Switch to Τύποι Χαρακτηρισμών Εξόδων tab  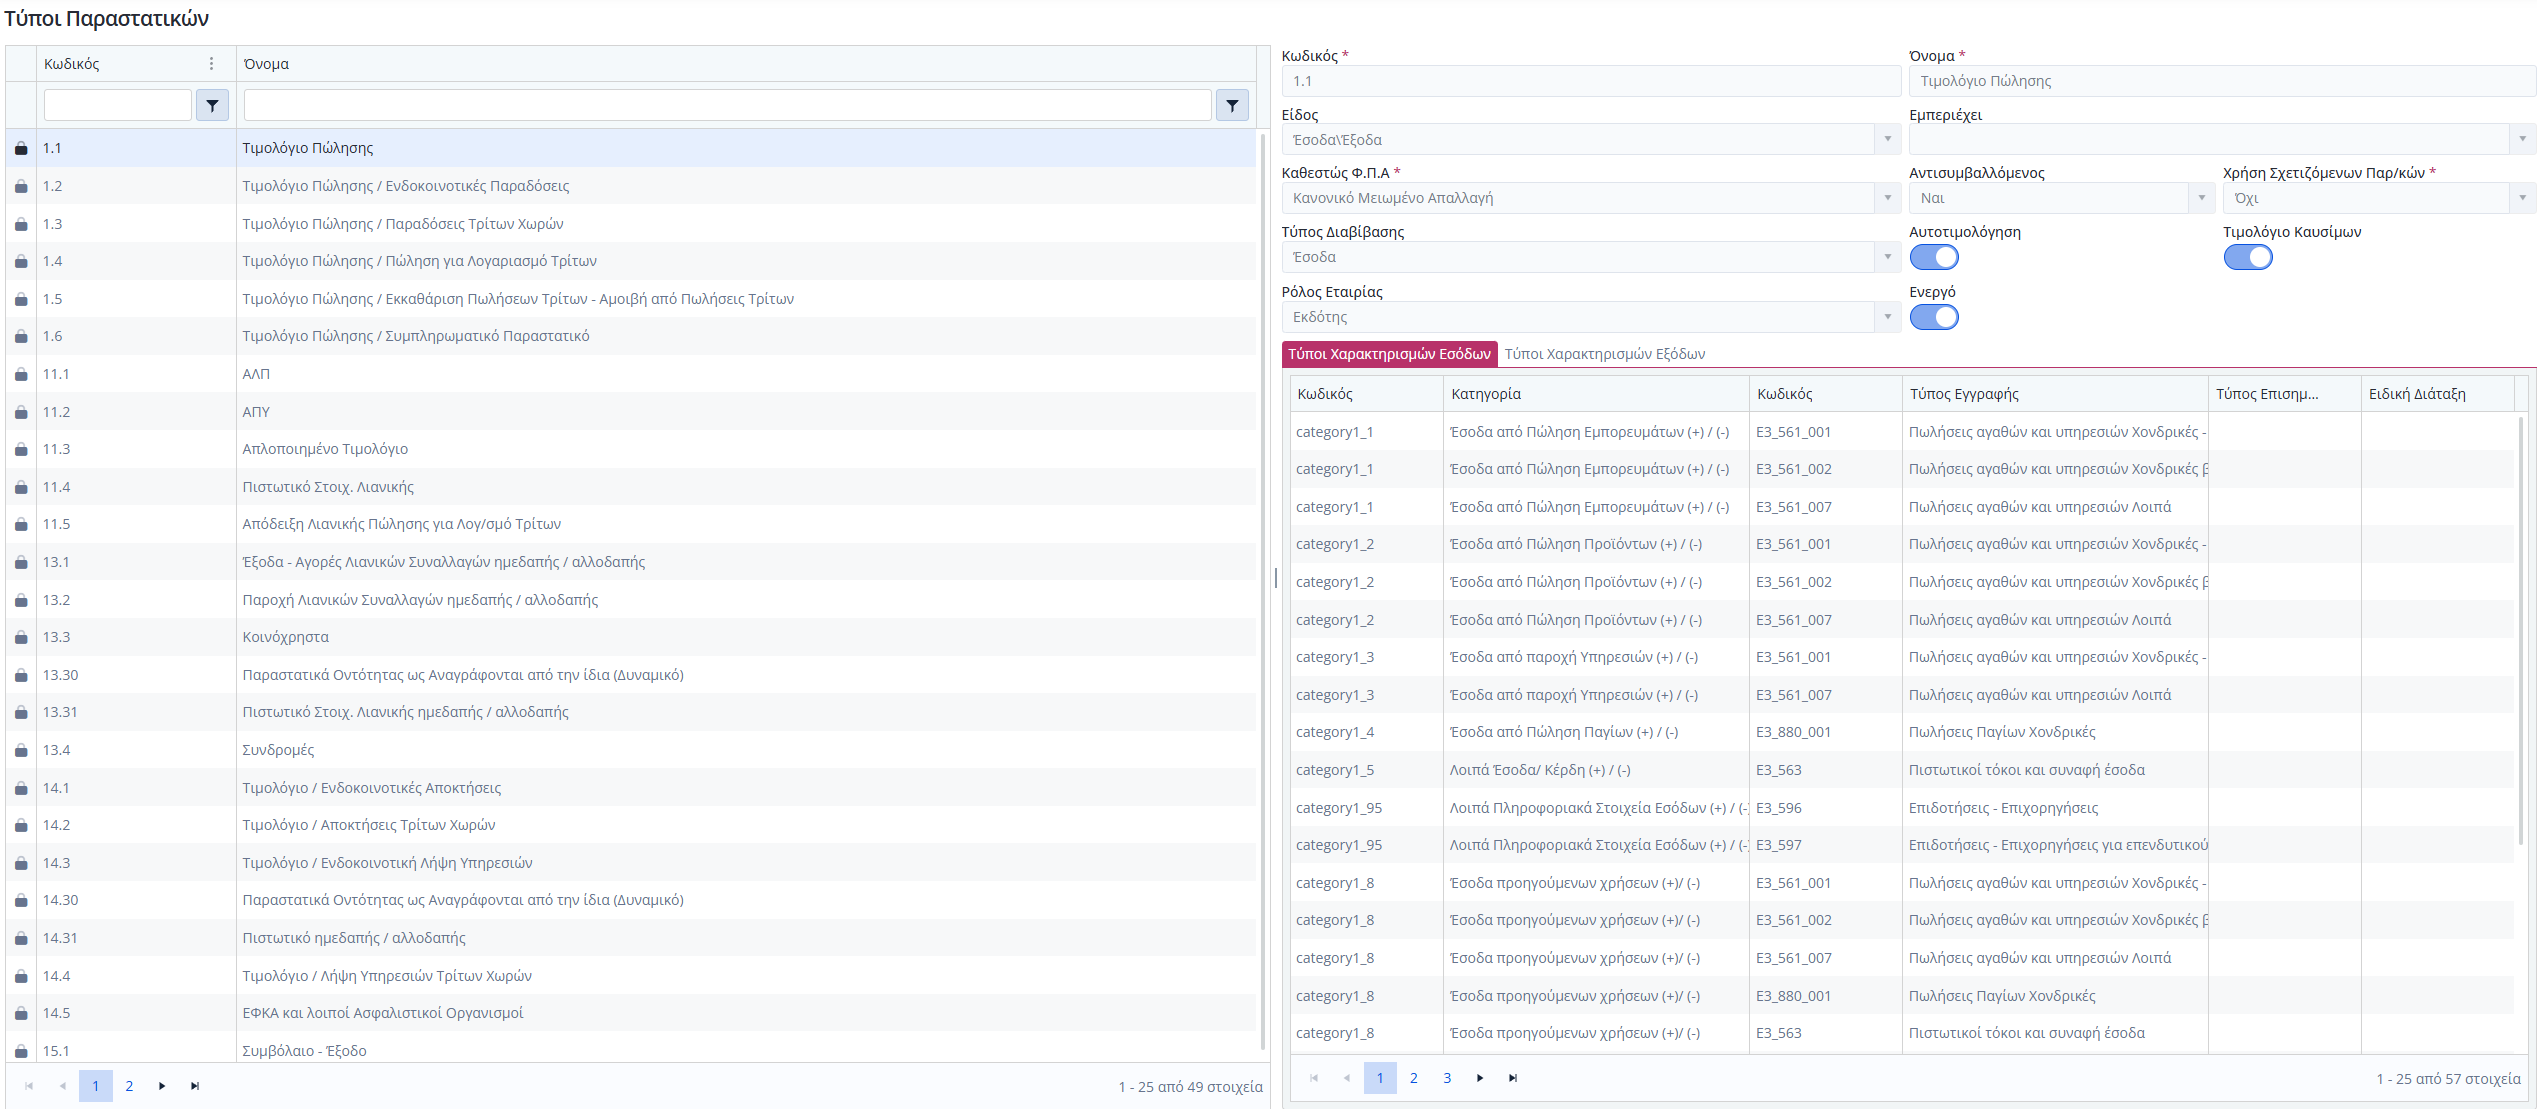pyautogui.click(x=1604, y=354)
